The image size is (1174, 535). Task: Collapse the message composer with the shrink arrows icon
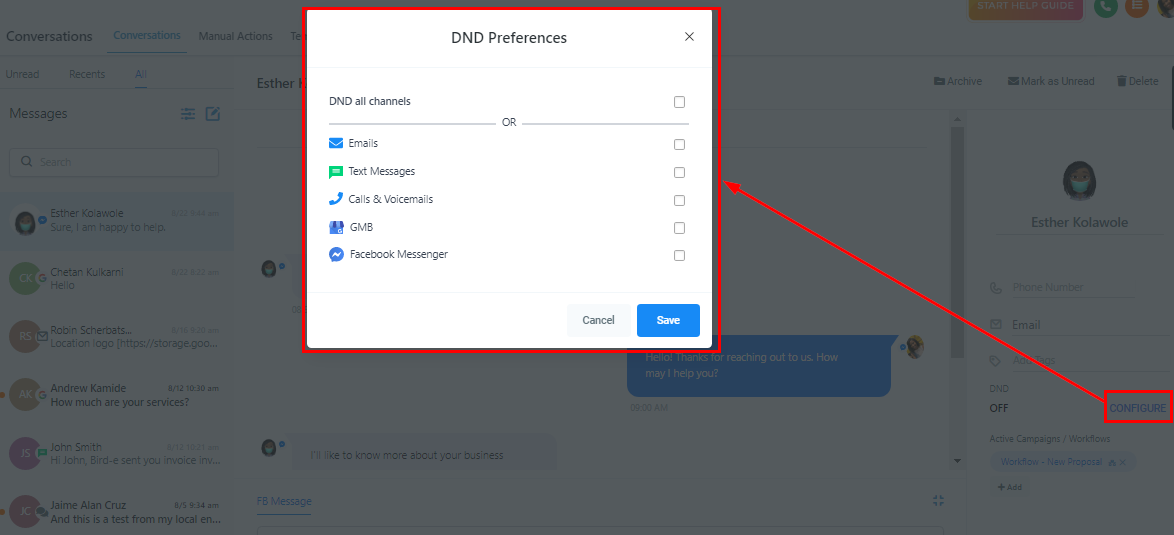pos(938,501)
